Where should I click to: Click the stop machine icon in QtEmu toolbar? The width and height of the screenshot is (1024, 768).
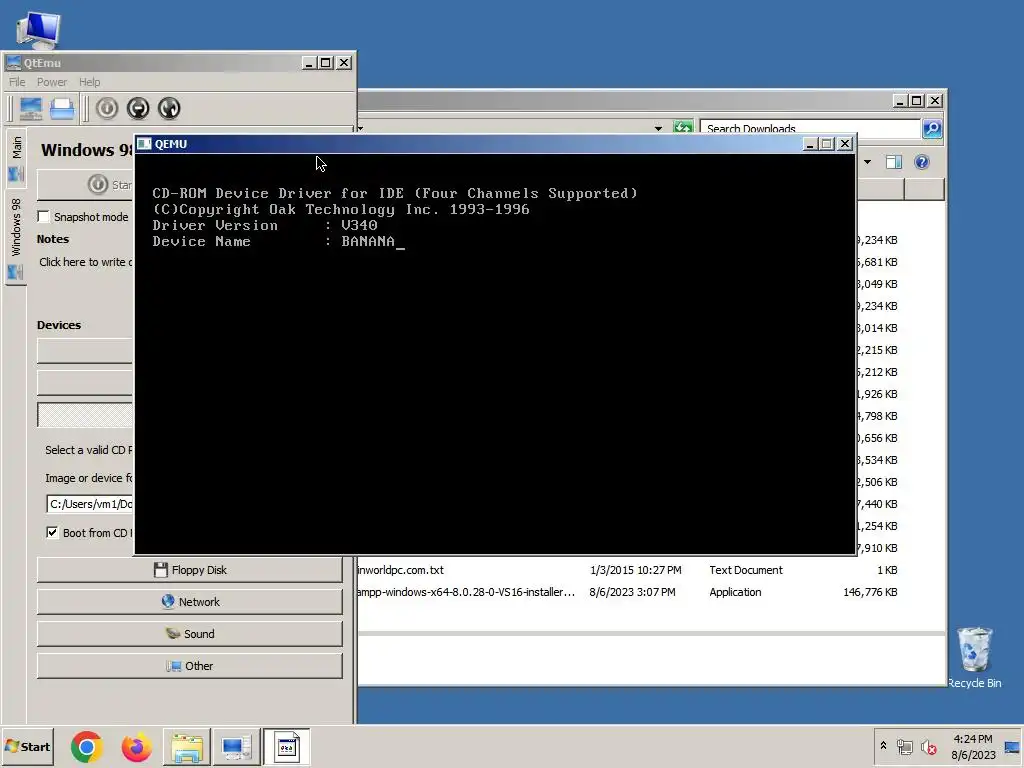pyautogui.click(x=138, y=108)
